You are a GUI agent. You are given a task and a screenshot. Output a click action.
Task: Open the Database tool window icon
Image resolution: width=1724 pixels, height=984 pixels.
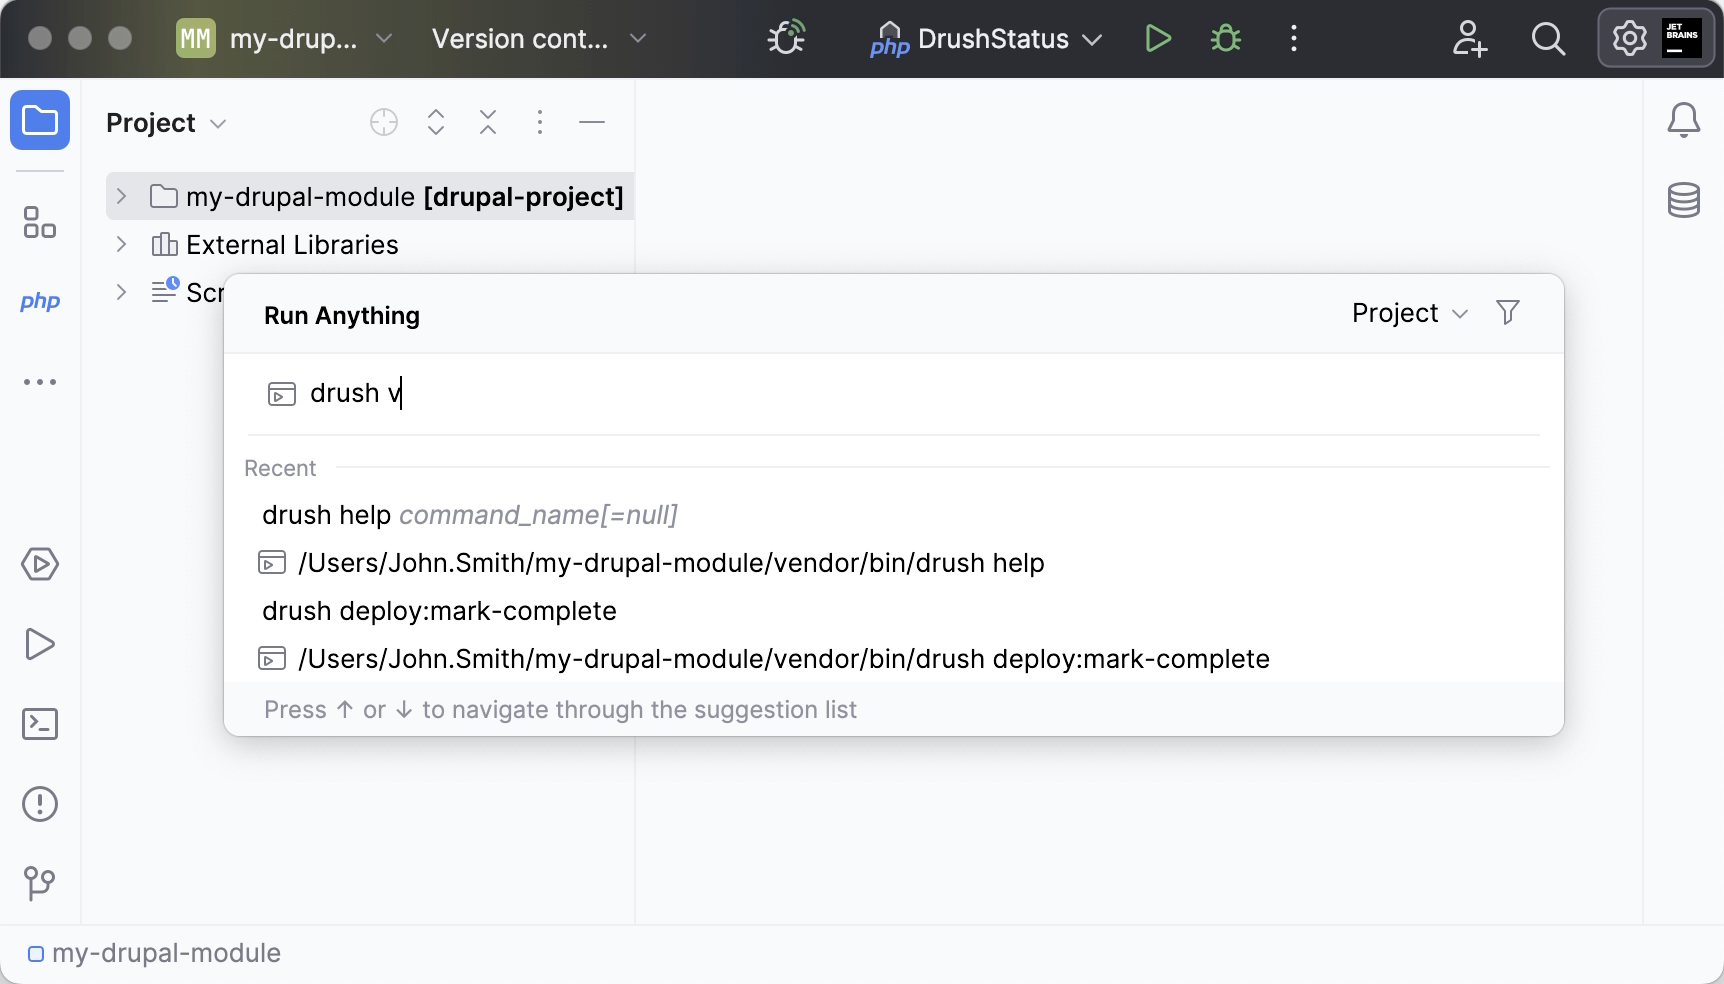click(1683, 200)
